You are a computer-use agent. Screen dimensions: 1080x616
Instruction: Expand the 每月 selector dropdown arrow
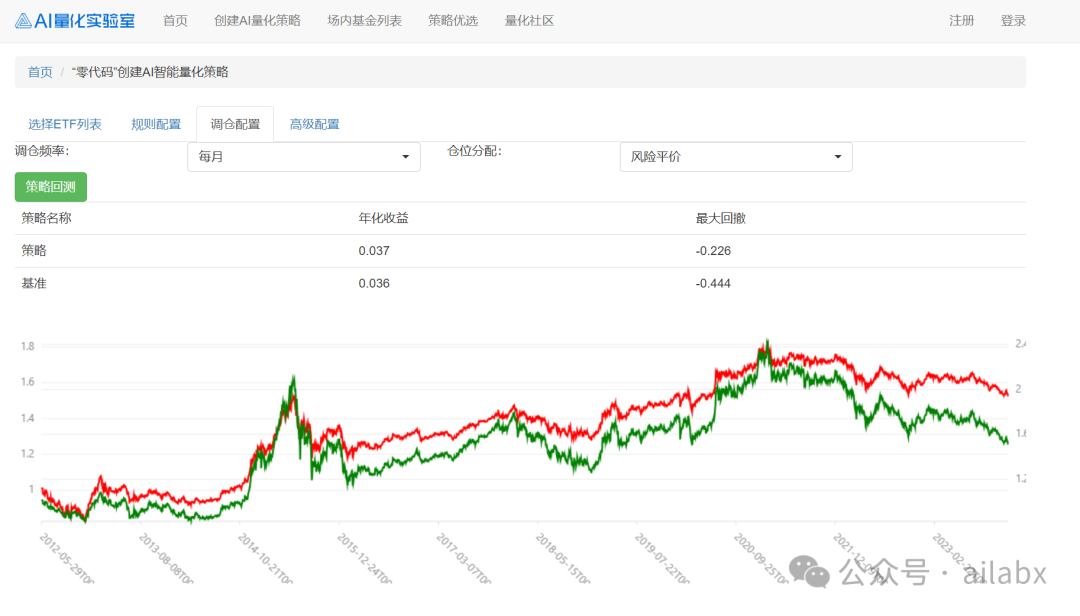pyautogui.click(x=404, y=157)
